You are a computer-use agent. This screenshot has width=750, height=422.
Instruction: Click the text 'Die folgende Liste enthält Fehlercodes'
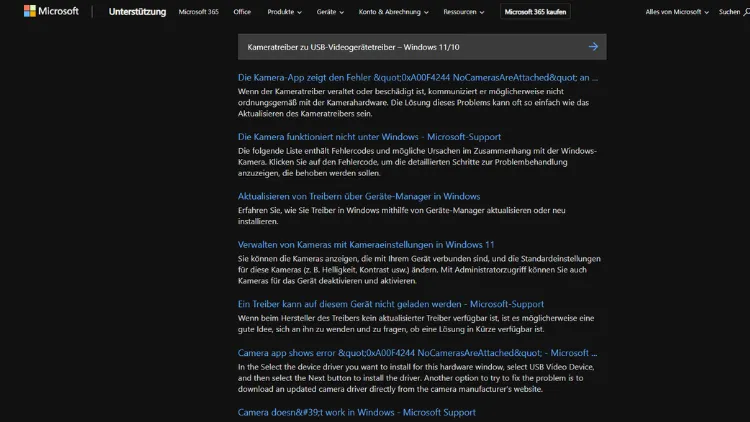[308, 151]
